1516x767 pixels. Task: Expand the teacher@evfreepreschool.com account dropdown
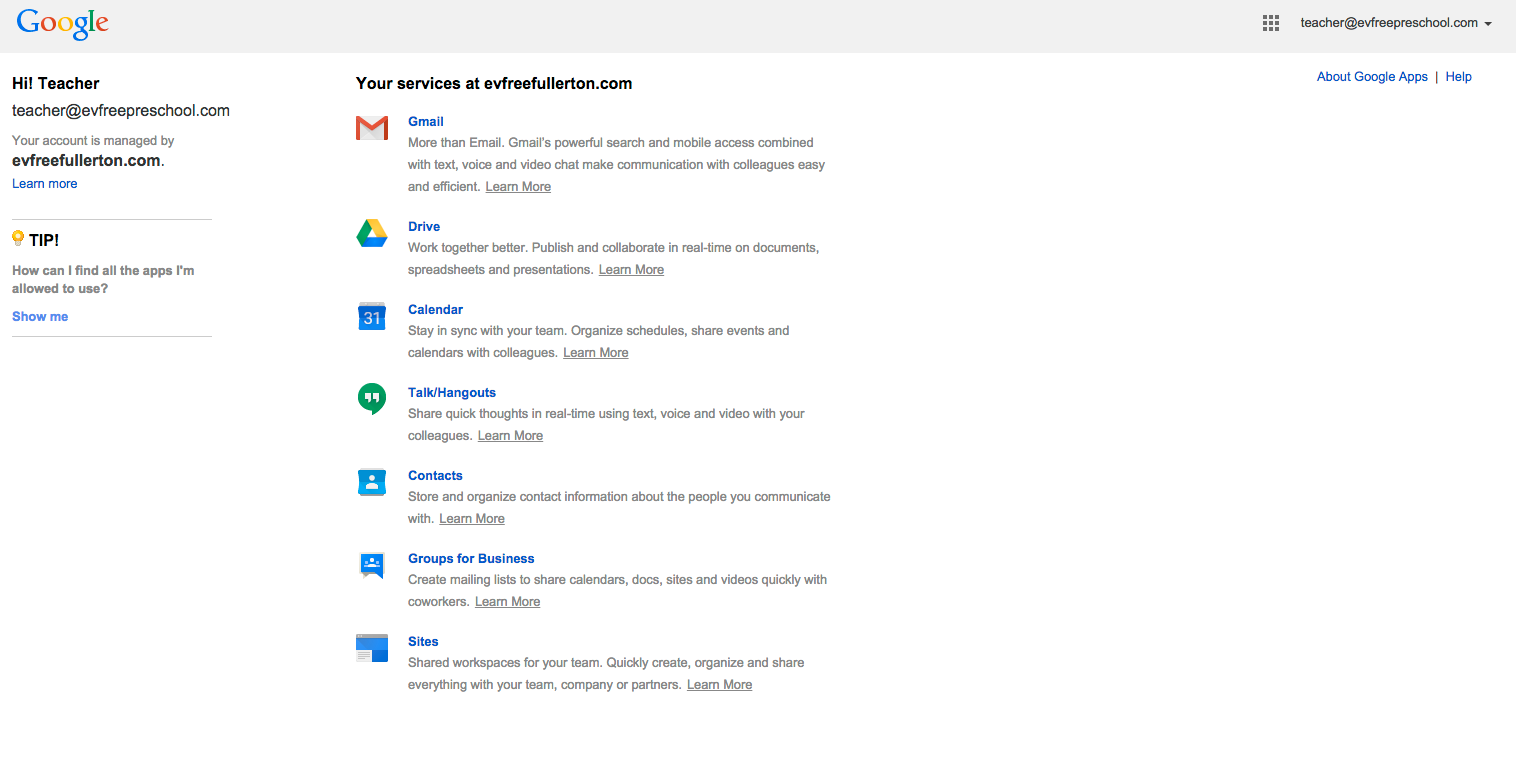(x=1396, y=23)
